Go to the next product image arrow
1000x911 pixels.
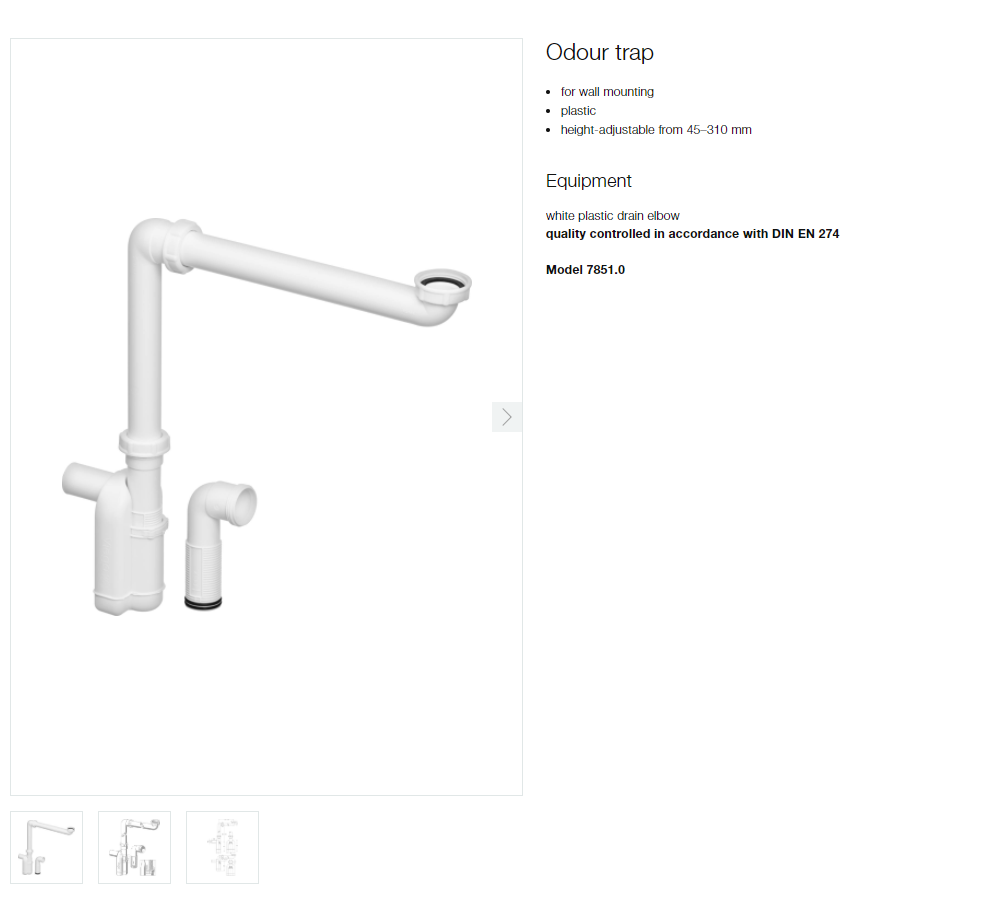tap(507, 417)
